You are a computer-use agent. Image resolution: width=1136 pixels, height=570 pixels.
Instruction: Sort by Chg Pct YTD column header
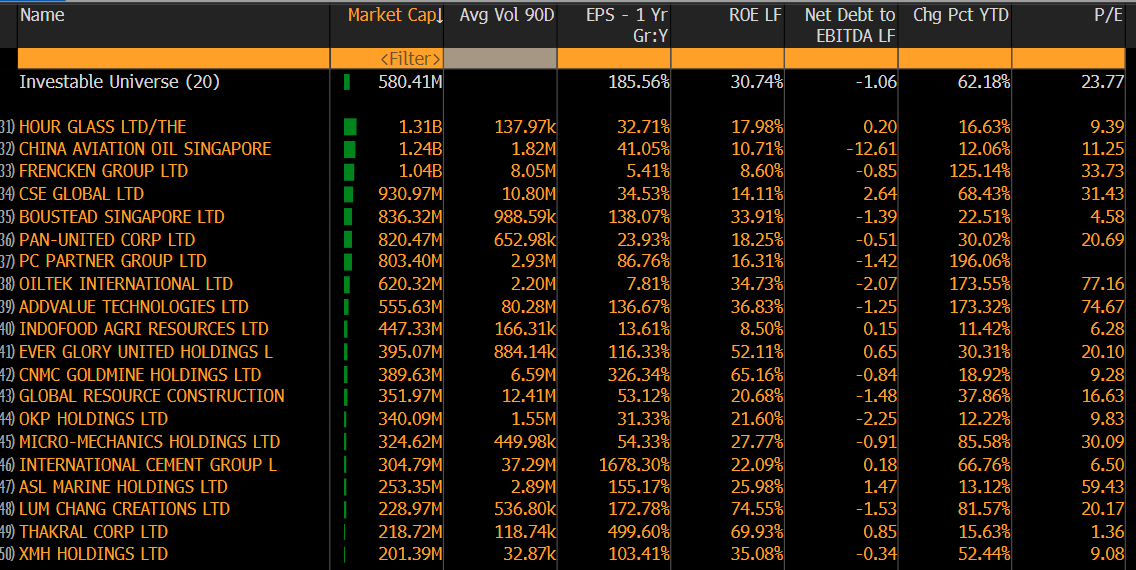pos(961,15)
